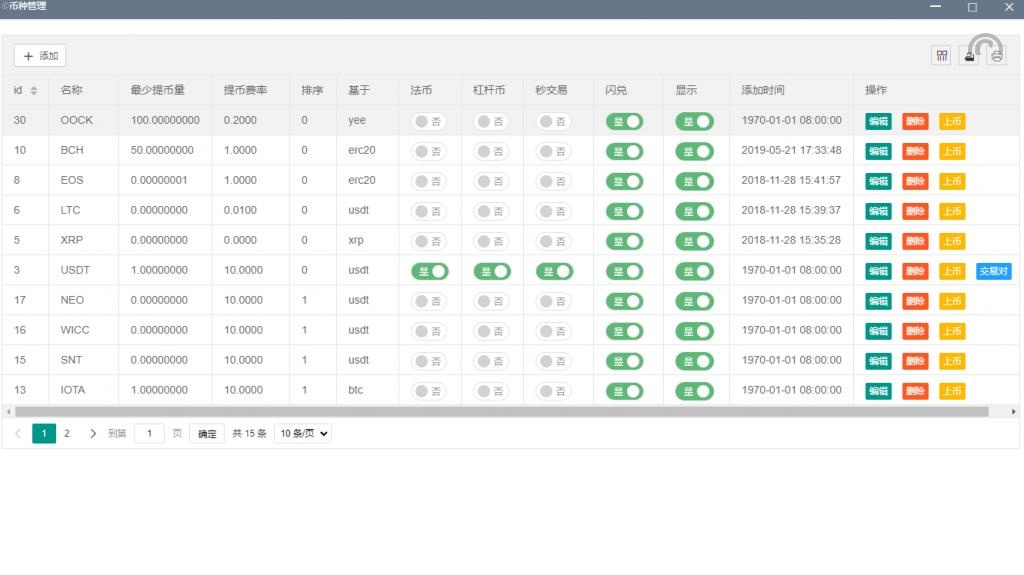
Task: Click the page number input field
Action: (x=149, y=434)
